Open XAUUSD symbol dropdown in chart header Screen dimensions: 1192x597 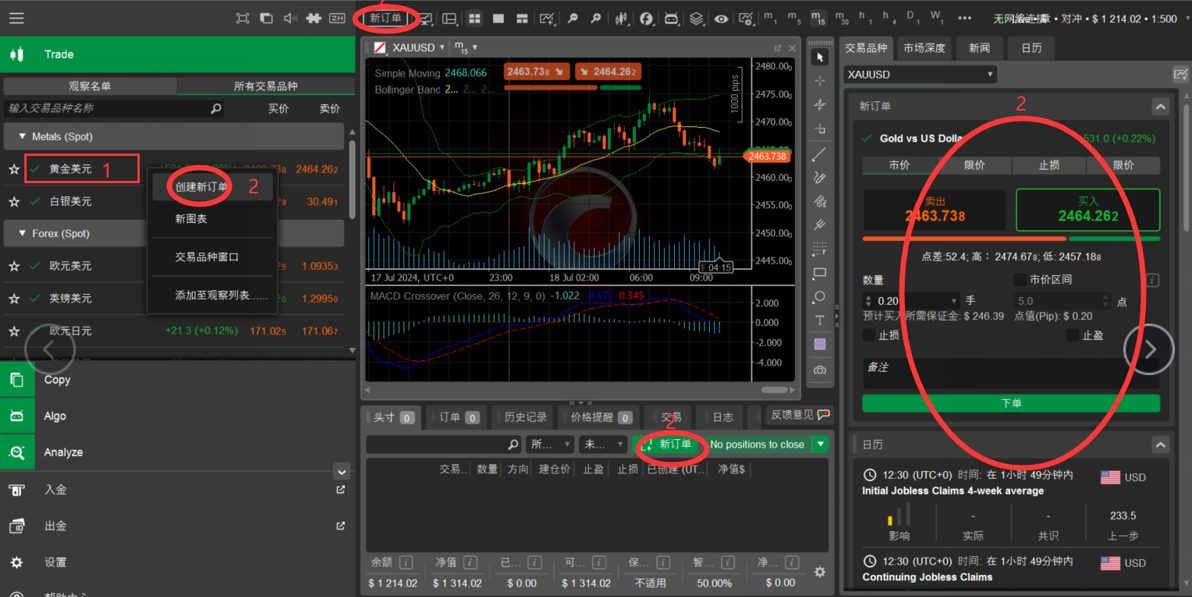pyautogui.click(x=442, y=47)
